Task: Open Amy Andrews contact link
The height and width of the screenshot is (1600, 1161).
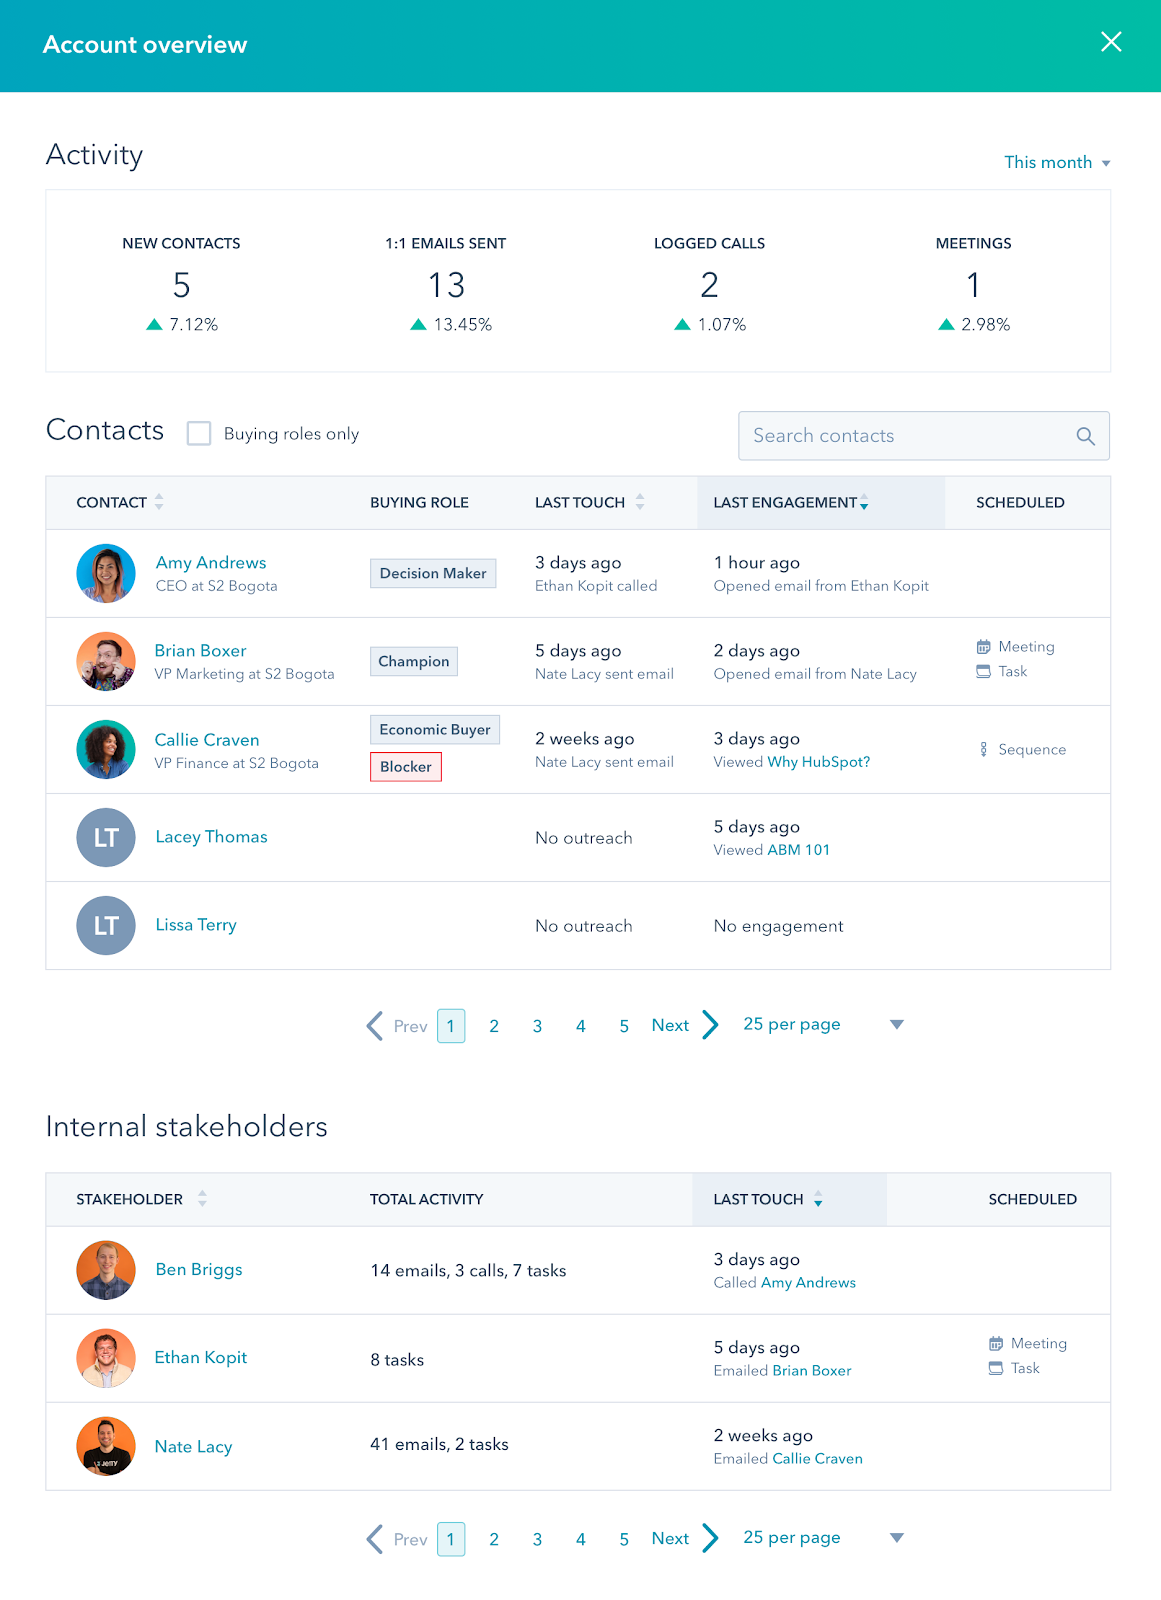Action: 211,563
